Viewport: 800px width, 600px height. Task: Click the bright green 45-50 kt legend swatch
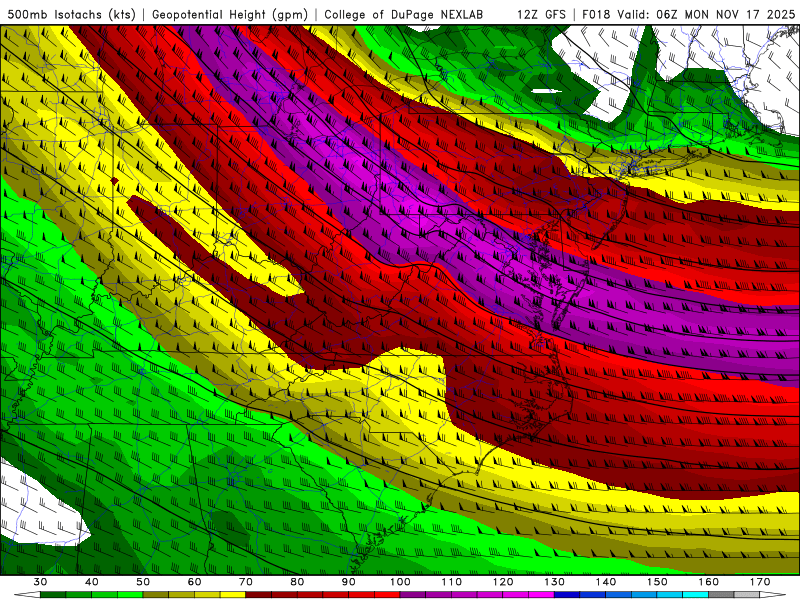pyautogui.click(x=130, y=595)
